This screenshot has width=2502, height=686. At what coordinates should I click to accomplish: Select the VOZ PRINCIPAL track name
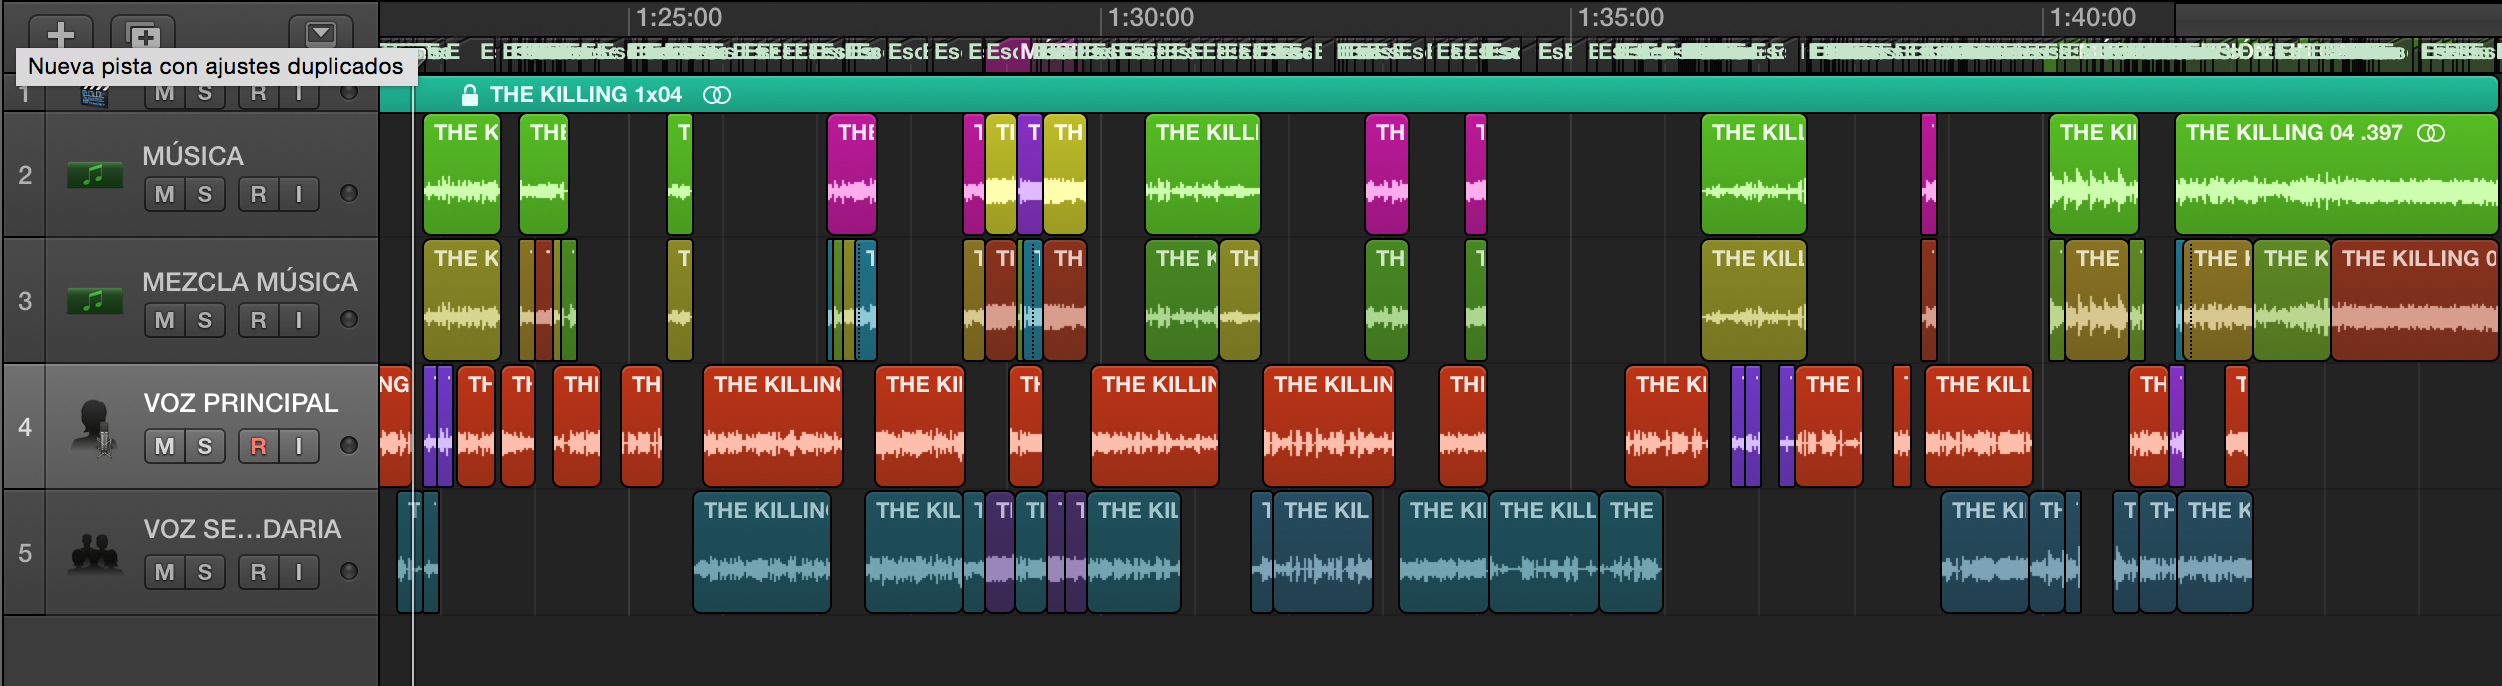241,403
